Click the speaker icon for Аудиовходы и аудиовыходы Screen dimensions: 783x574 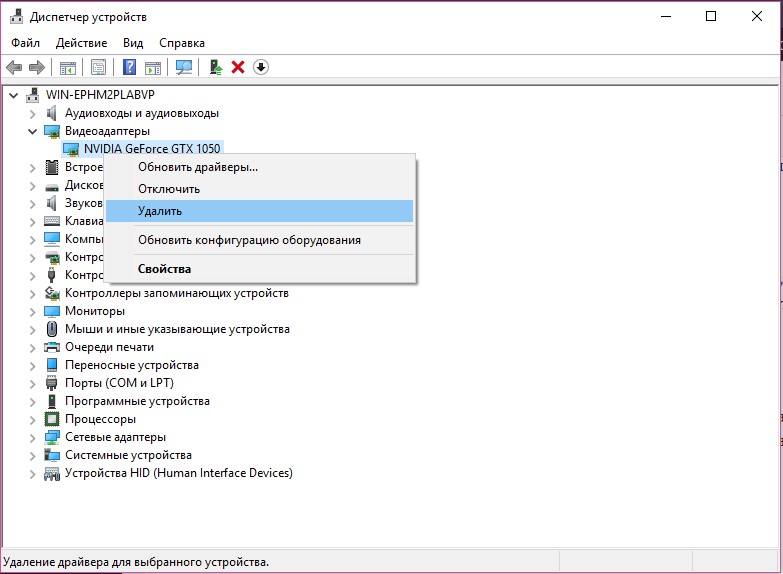51,113
